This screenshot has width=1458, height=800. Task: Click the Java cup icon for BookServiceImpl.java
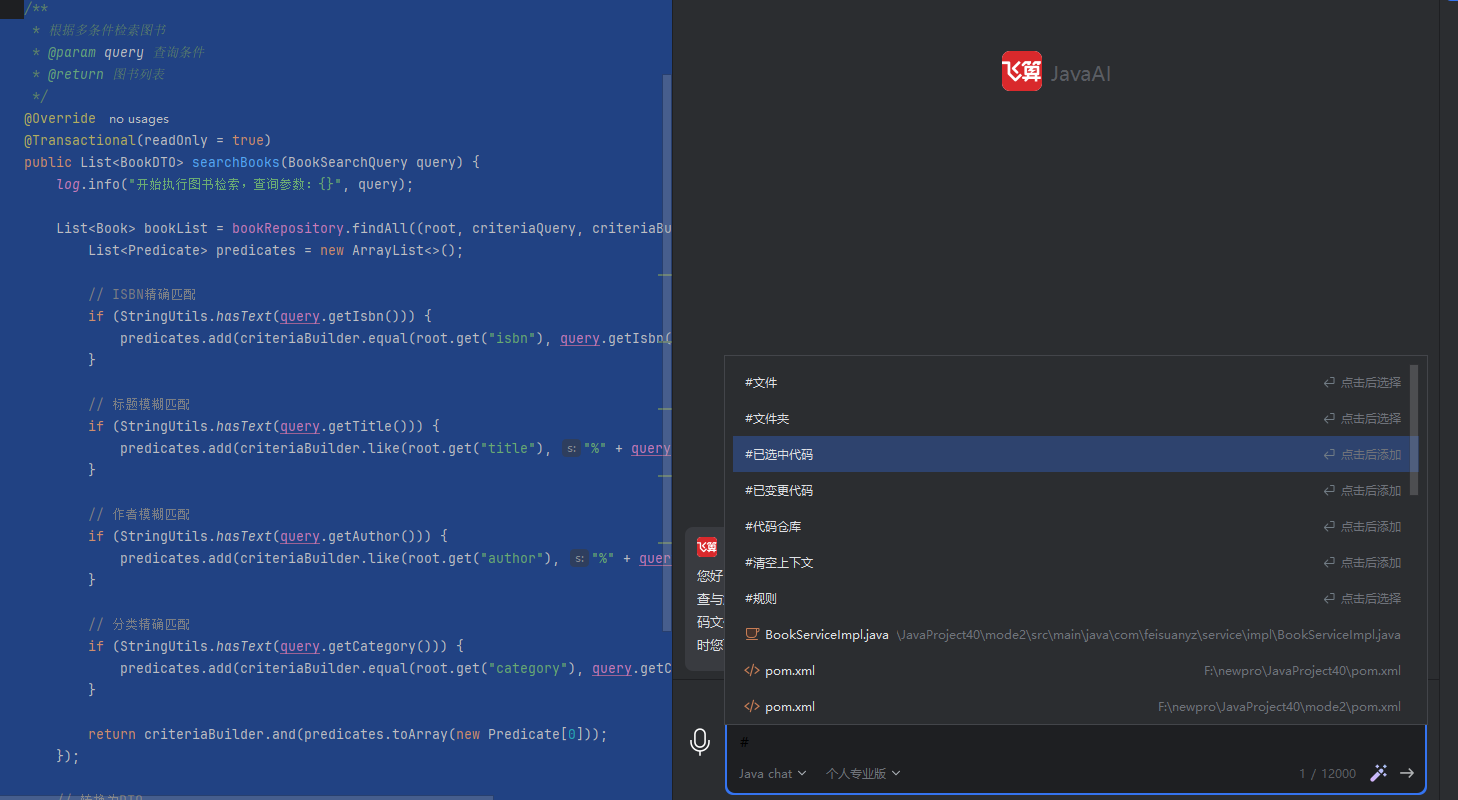coord(752,635)
